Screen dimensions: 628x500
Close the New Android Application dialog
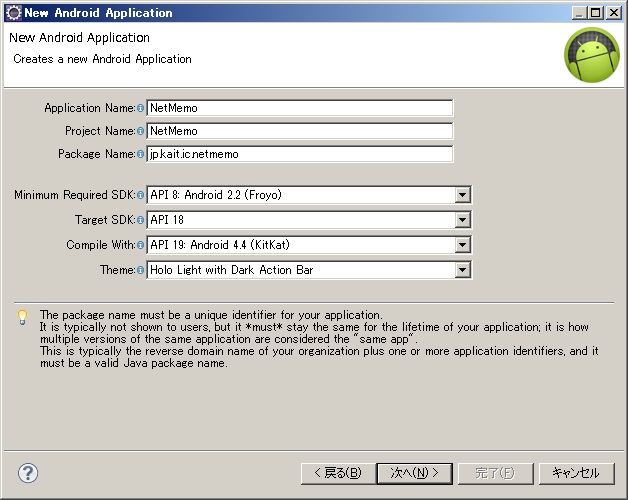pos(614,13)
